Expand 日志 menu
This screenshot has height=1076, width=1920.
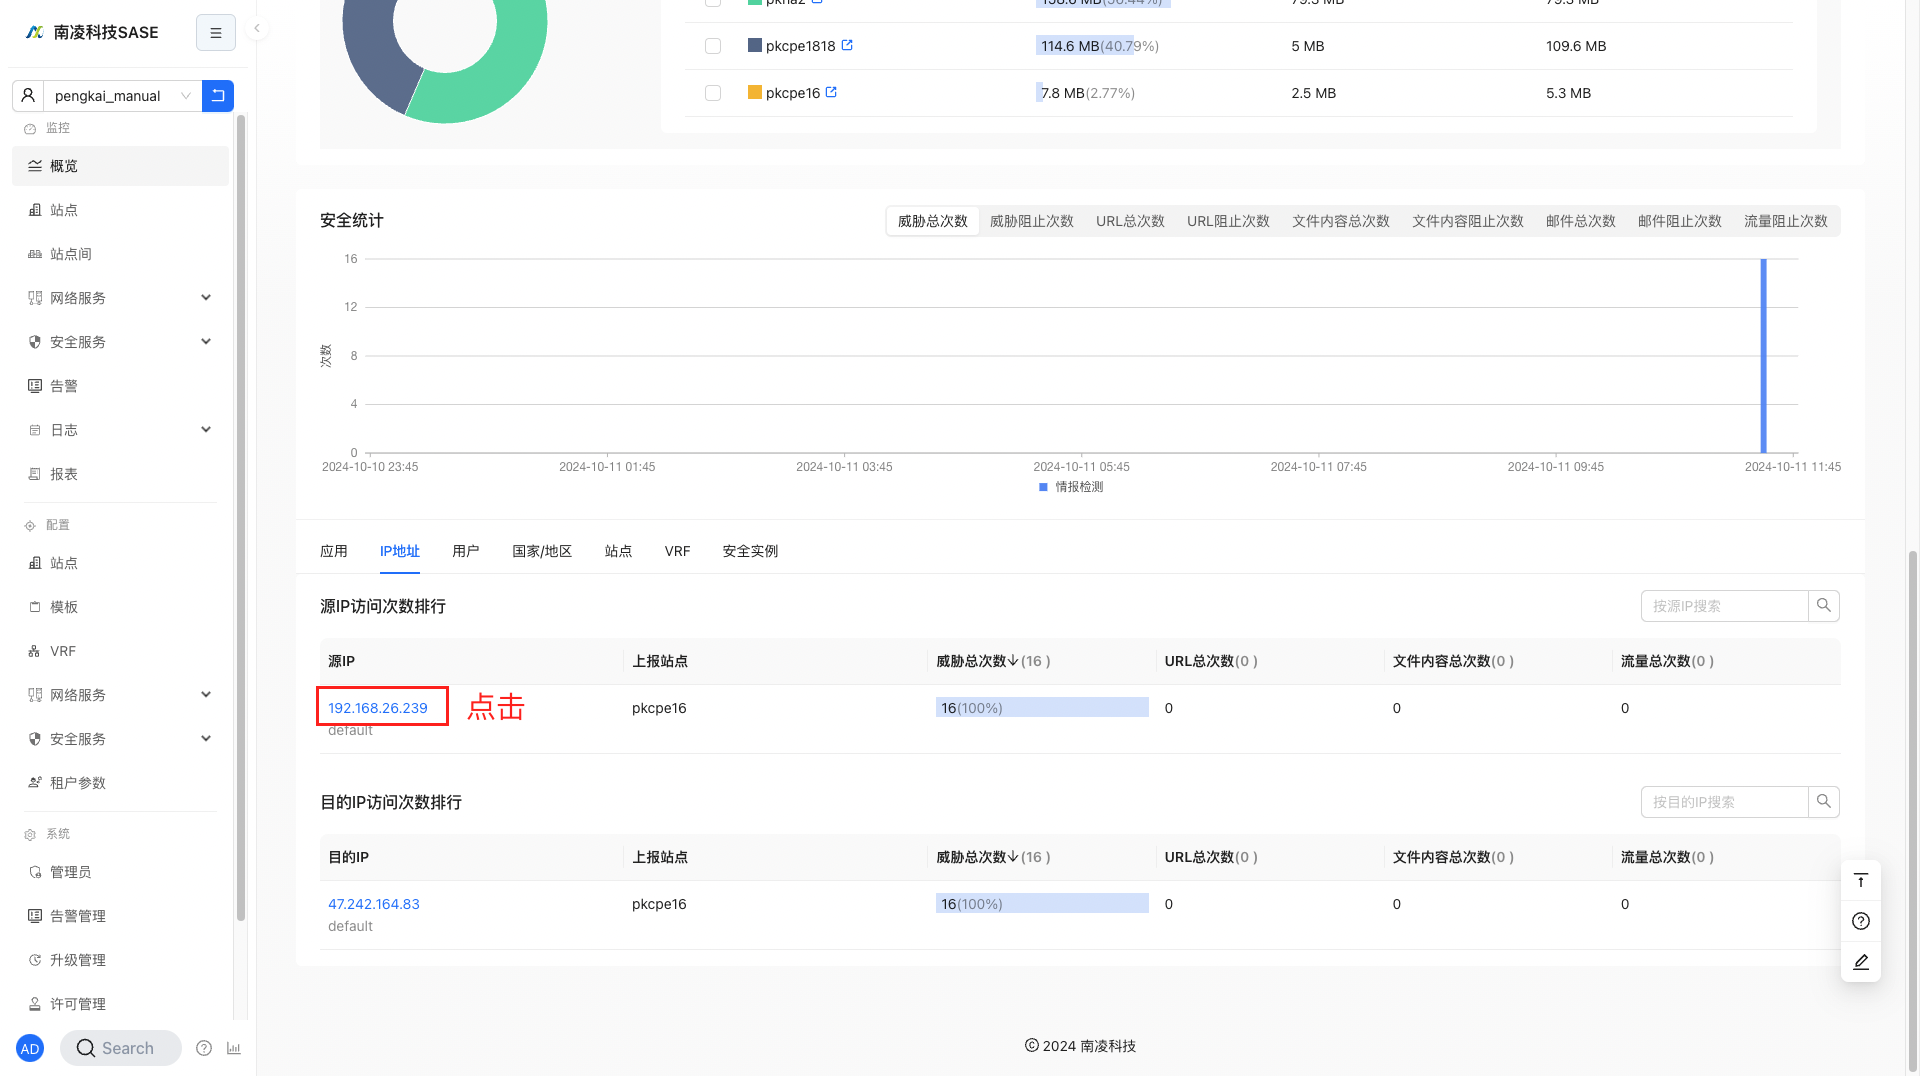pyautogui.click(x=120, y=430)
